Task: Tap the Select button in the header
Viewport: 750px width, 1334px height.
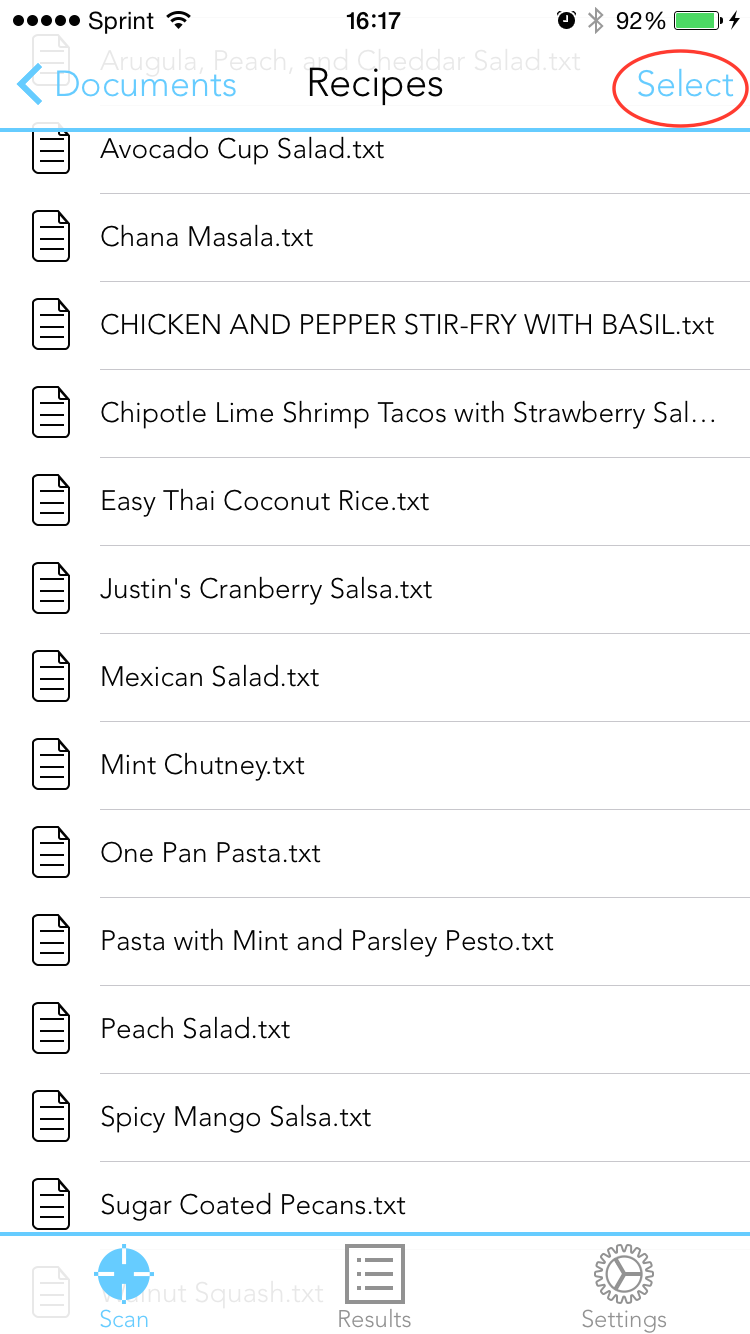Action: tap(685, 85)
